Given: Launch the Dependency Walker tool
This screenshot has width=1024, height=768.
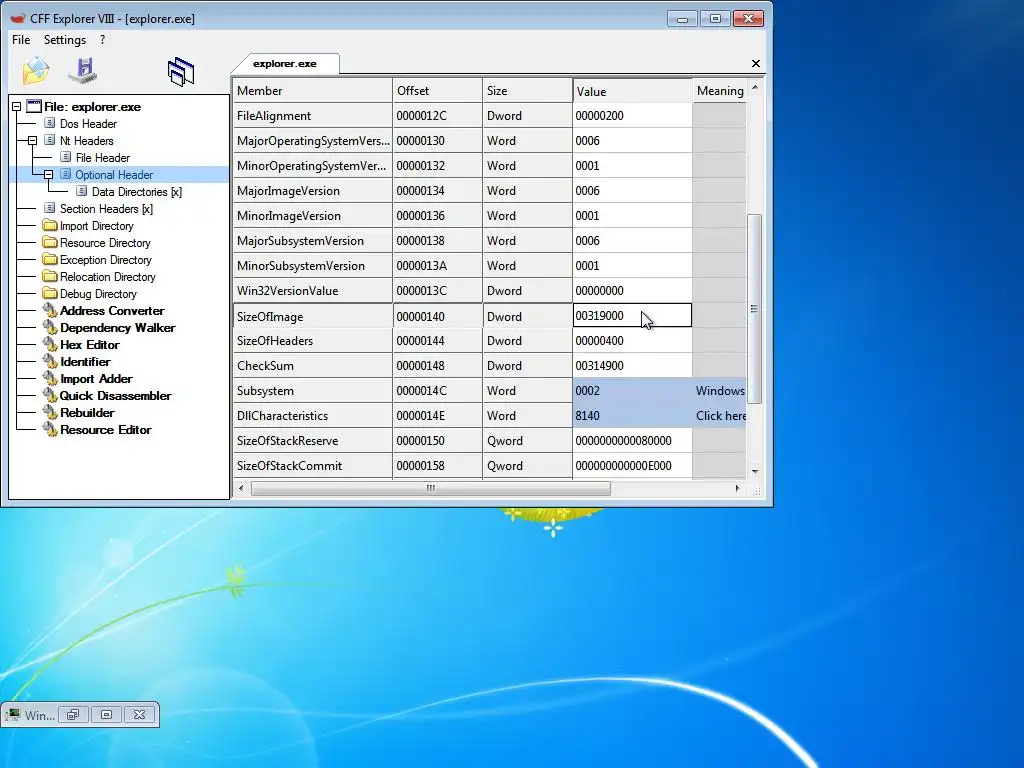Looking at the screenshot, I should tap(118, 327).
